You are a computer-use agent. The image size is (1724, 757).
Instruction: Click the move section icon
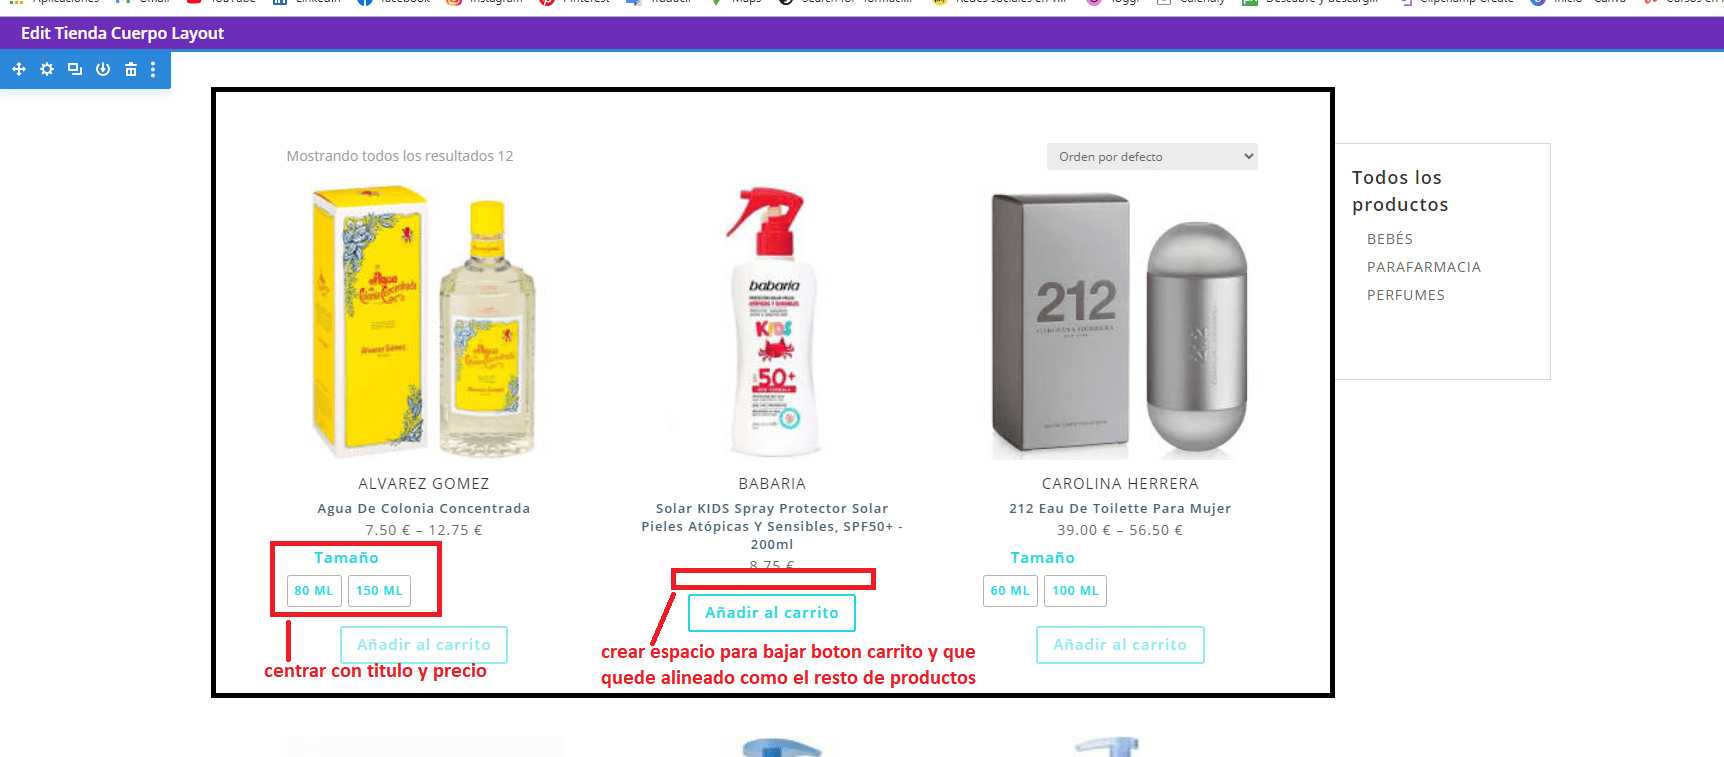(19, 69)
